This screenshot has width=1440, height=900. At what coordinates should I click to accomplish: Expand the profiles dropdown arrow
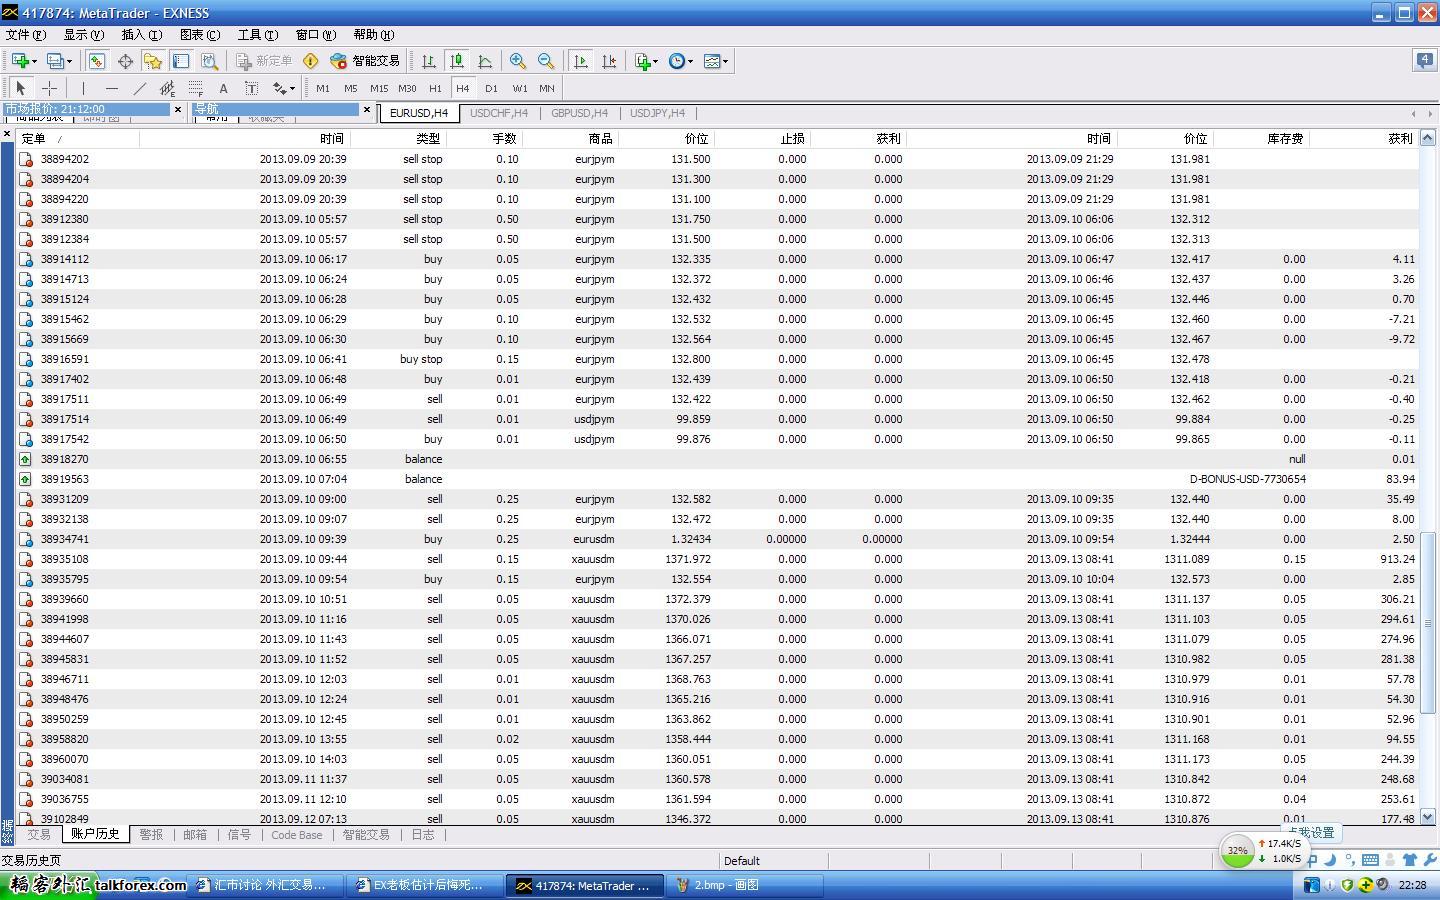[x=69, y=61]
